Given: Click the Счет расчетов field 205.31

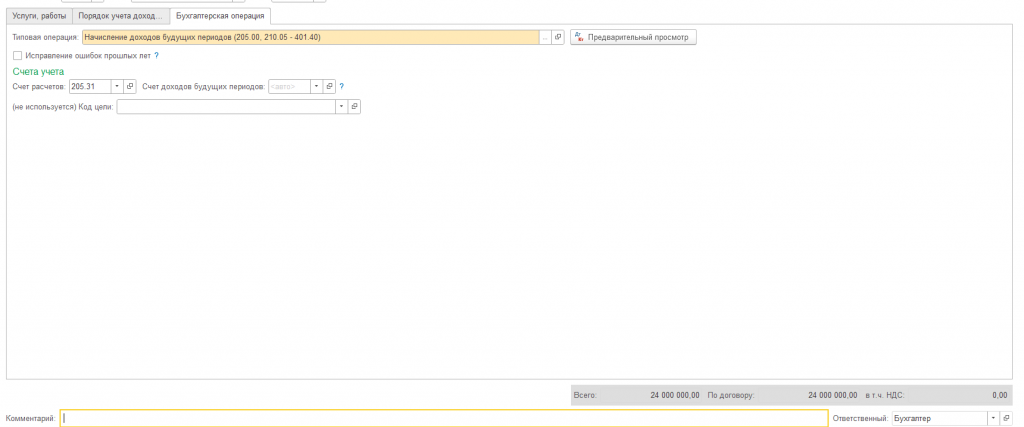Looking at the screenshot, I should click(89, 86).
